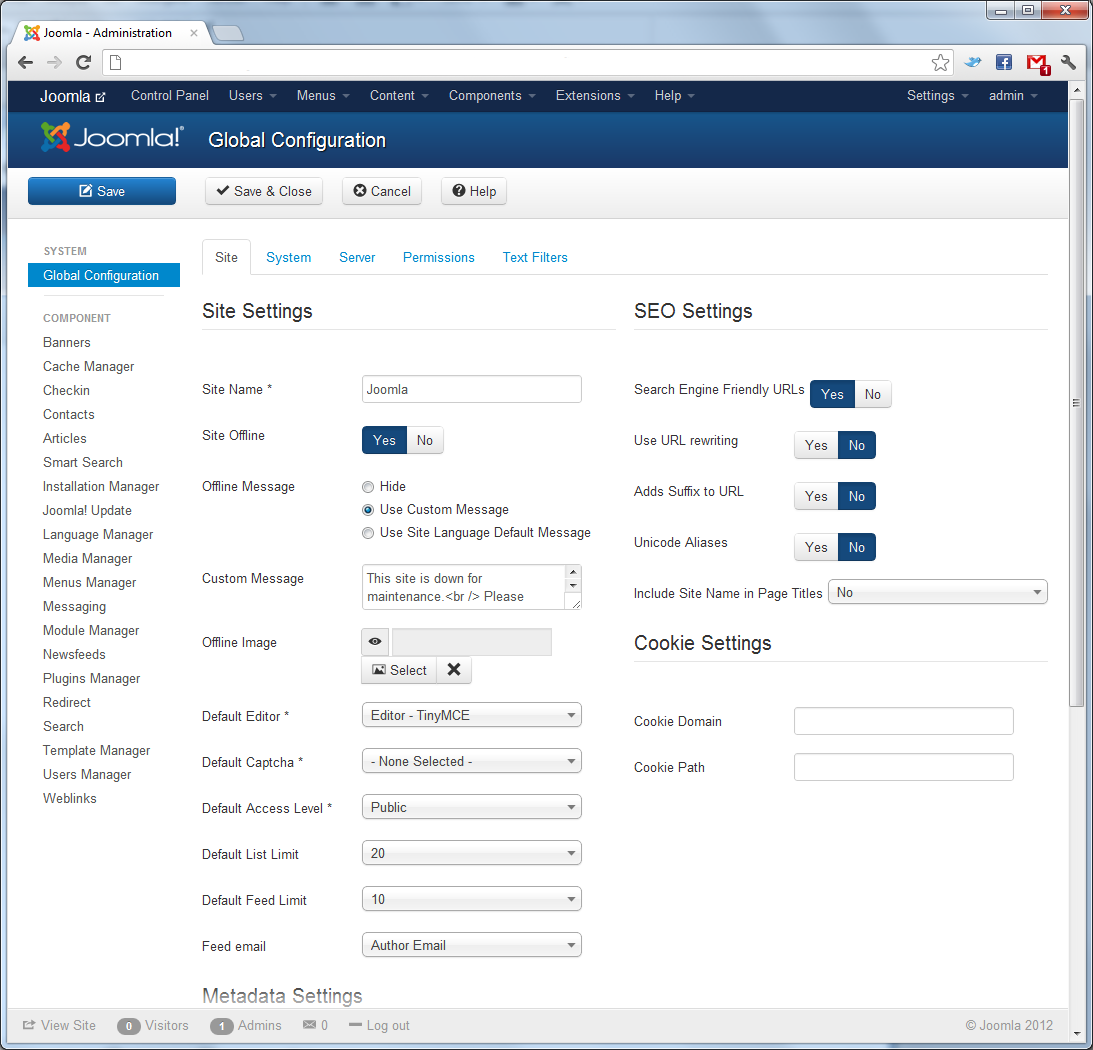Click the browser back arrow
The height and width of the screenshot is (1050, 1093).
pyautogui.click(x=26, y=63)
